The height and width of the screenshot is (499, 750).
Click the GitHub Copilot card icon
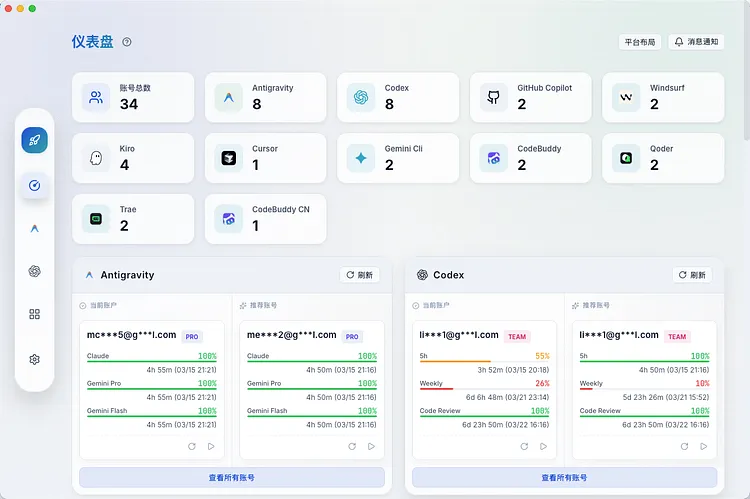point(494,97)
